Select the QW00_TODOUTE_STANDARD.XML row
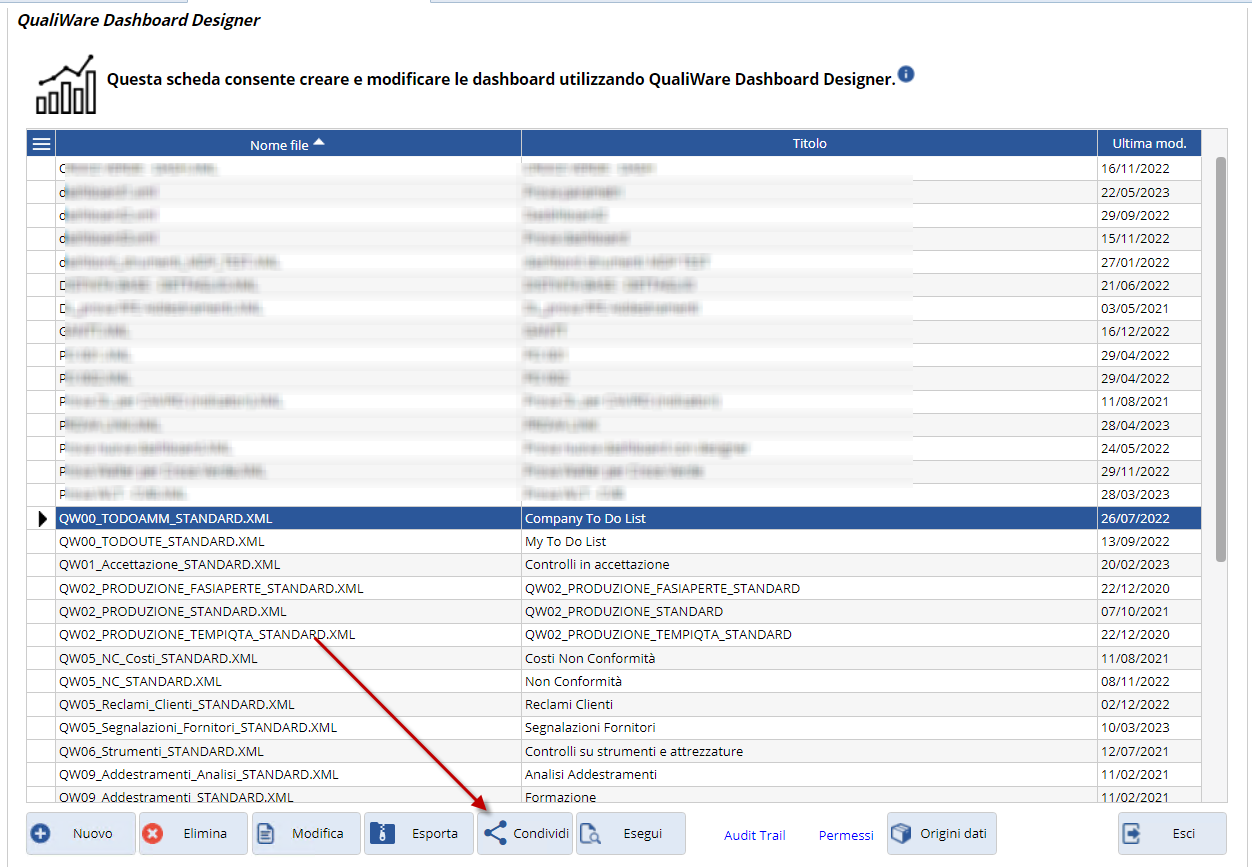Screen dimensions: 1252x867 [x=162, y=542]
